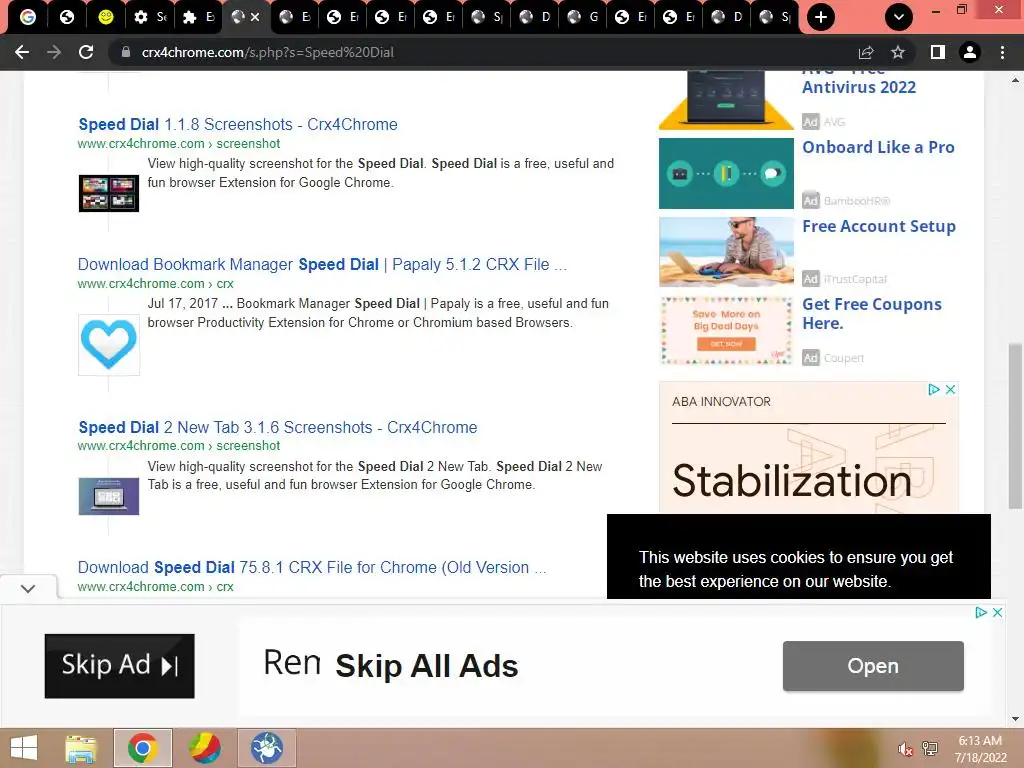The height and width of the screenshot is (768, 1024).
Task: Bookmark this page with the star icon
Action: (898, 52)
